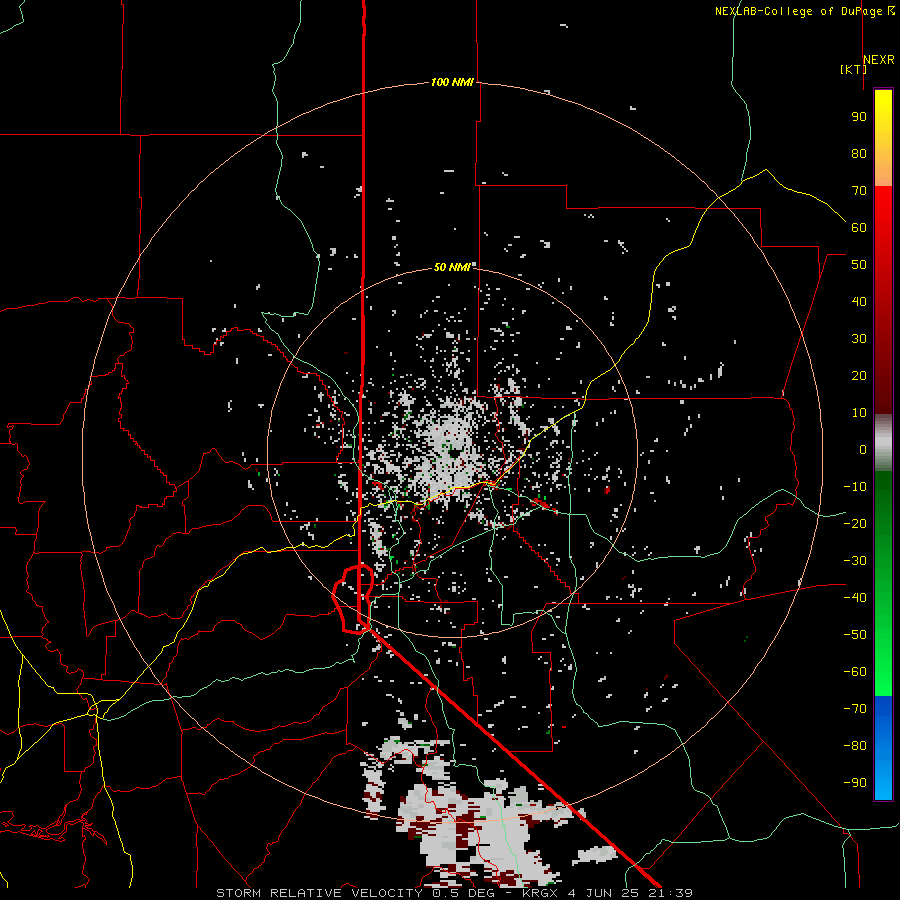Viewport: 900px width, 900px height.
Task: Click the 80 knot scale label
Action: 859,153
